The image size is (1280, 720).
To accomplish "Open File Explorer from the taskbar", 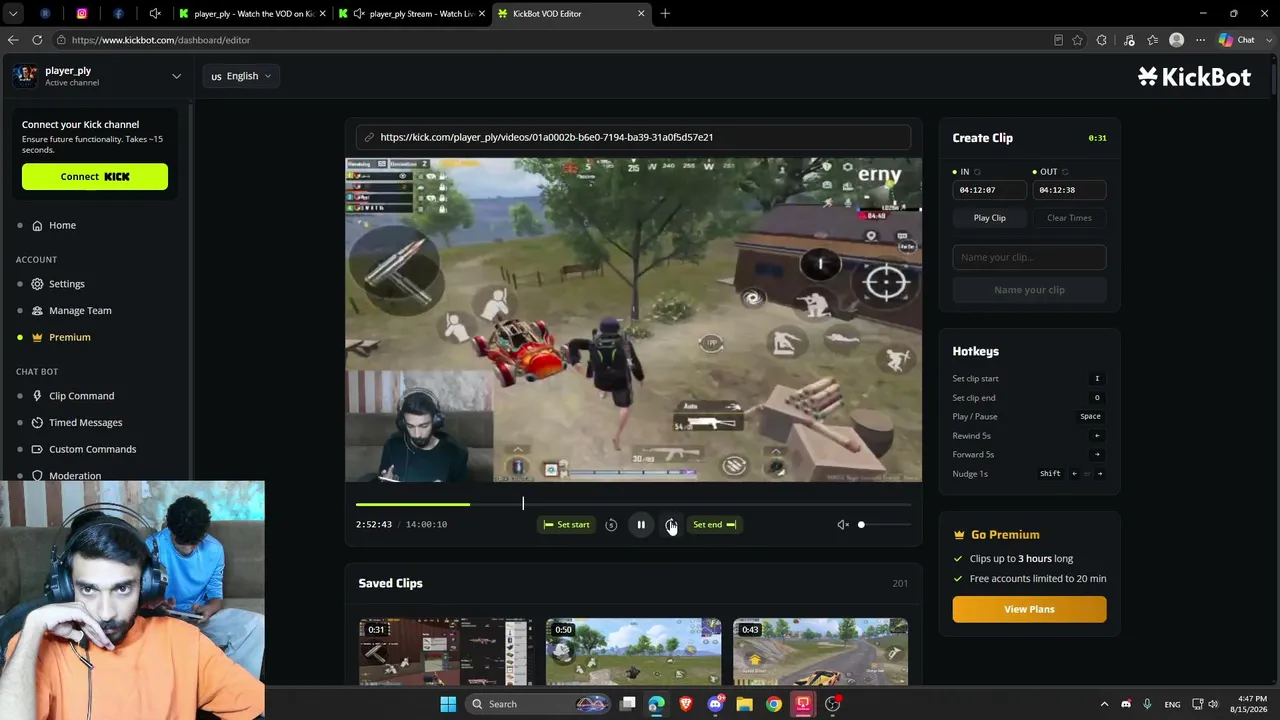I will click(744, 704).
